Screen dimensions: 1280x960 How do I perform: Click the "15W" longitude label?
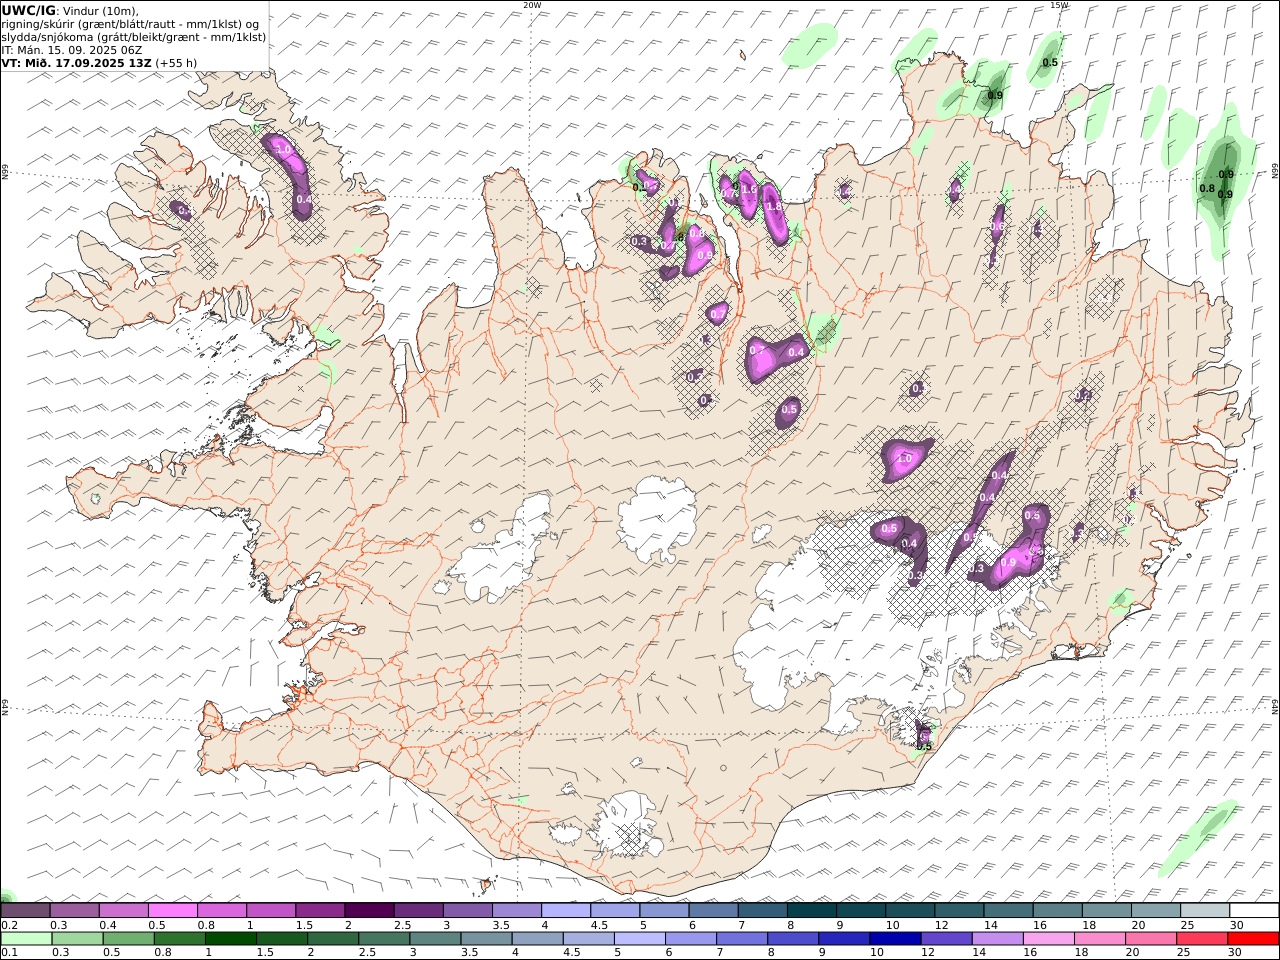1059,5
